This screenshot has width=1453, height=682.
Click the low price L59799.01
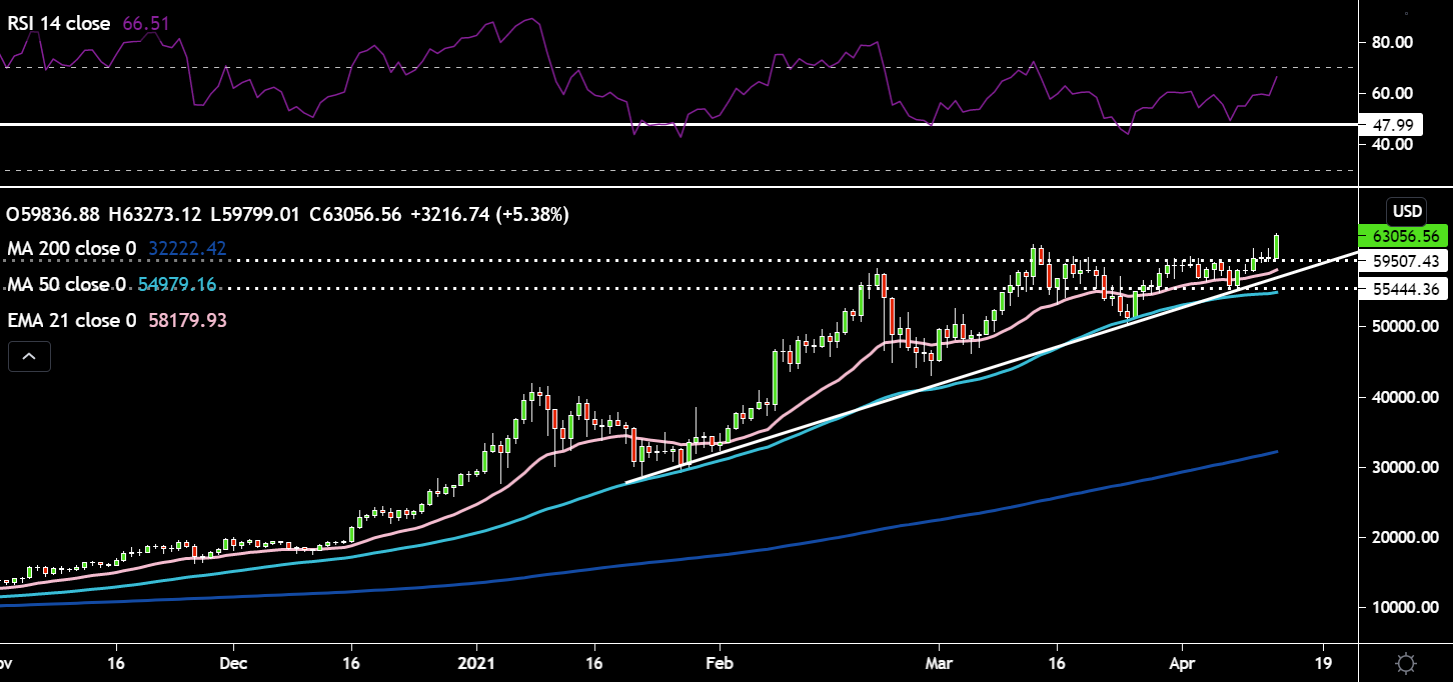point(255,214)
